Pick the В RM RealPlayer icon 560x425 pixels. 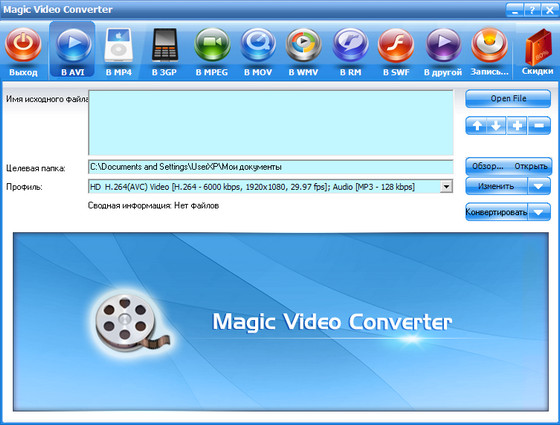(x=350, y=45)
